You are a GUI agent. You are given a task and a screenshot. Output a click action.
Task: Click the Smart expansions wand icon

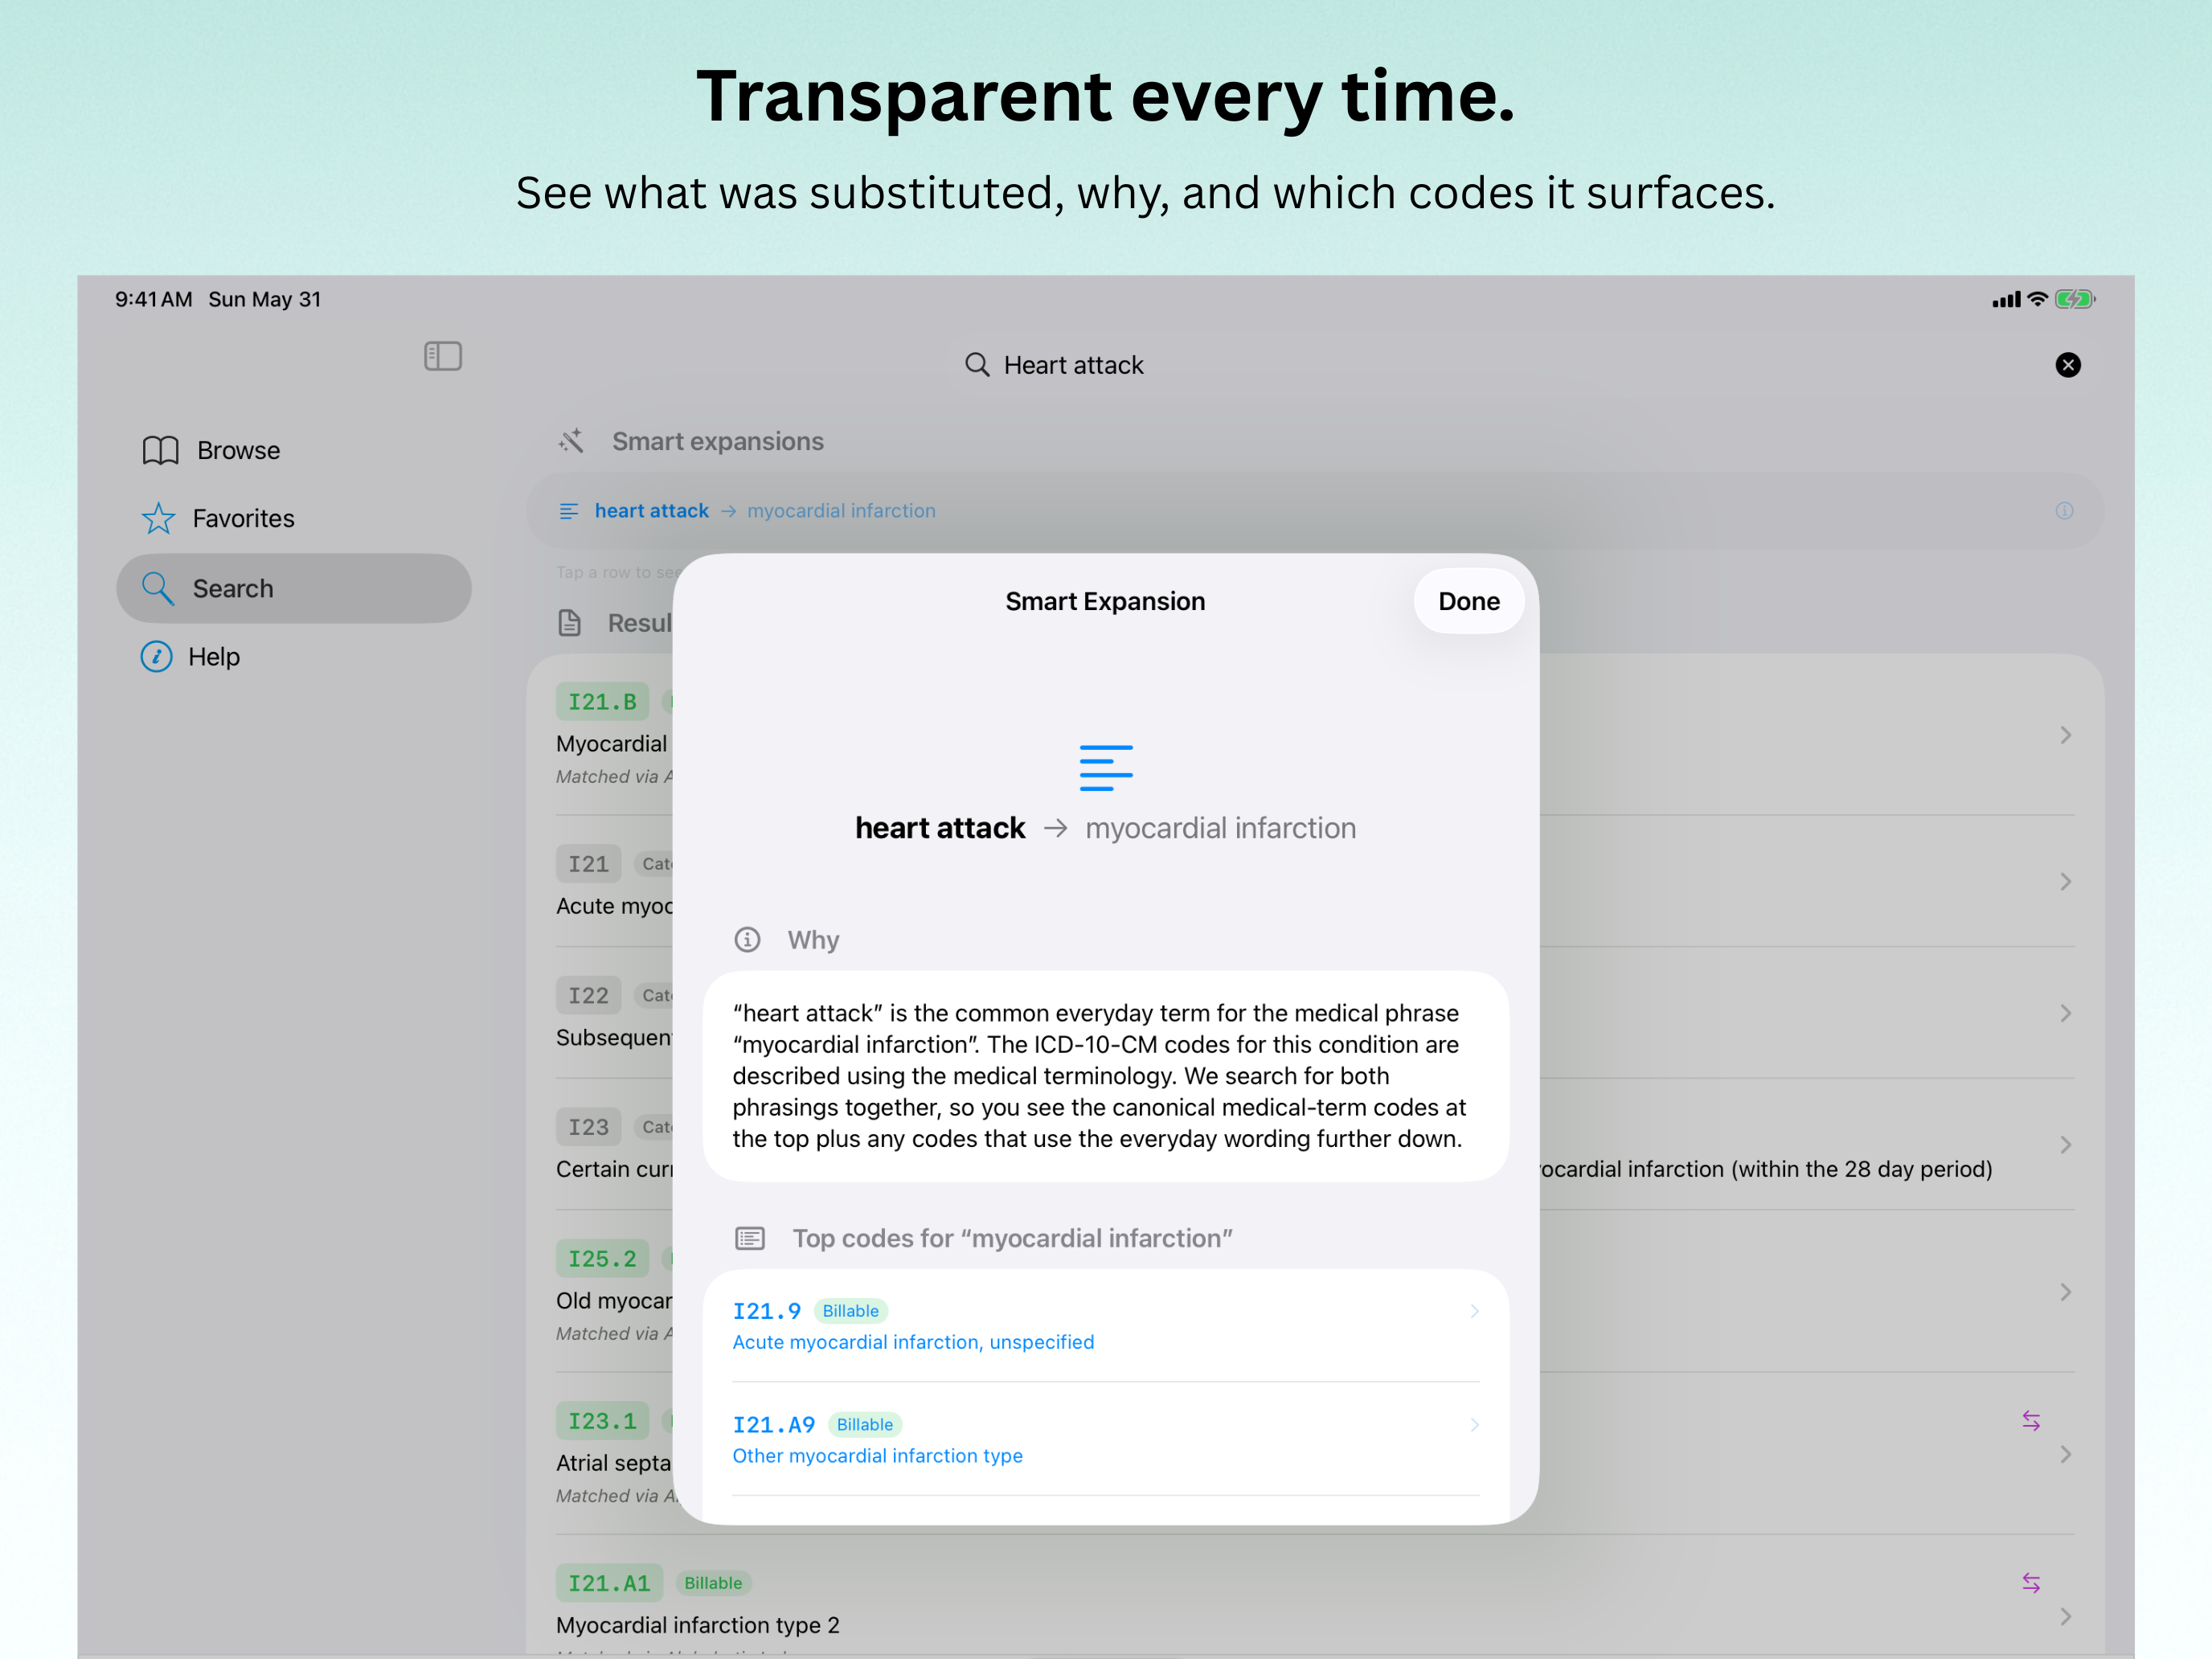coord(571,441)
